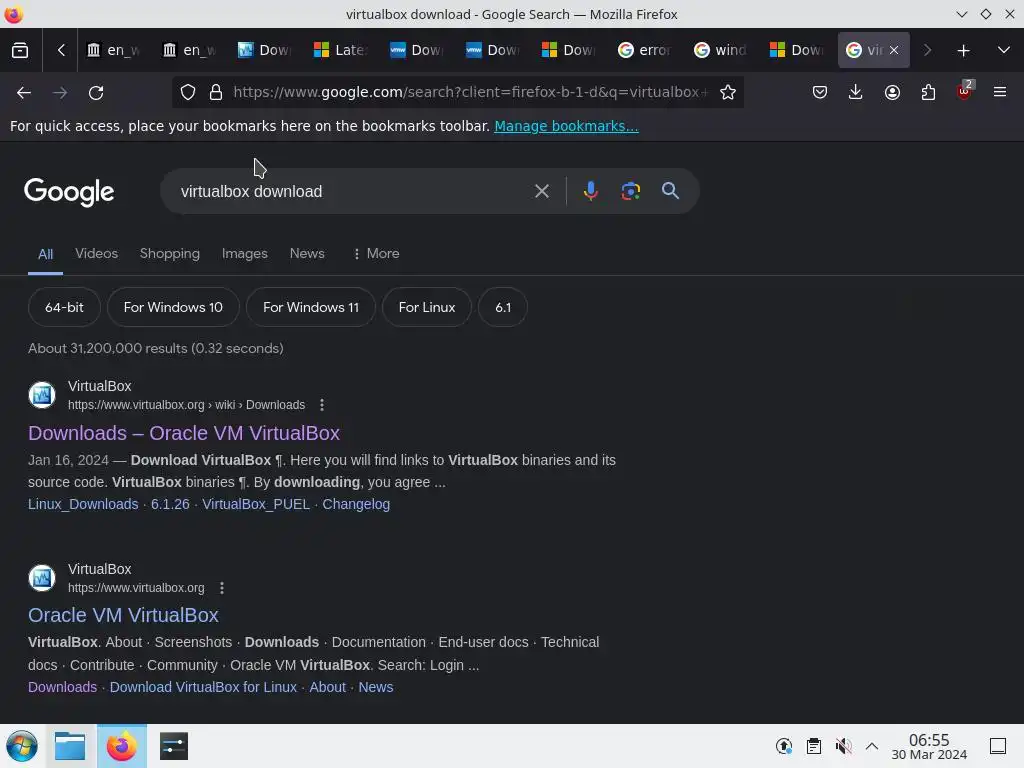Open the About sitelink
Screen dimensions: 1024x768
point(328,687)
